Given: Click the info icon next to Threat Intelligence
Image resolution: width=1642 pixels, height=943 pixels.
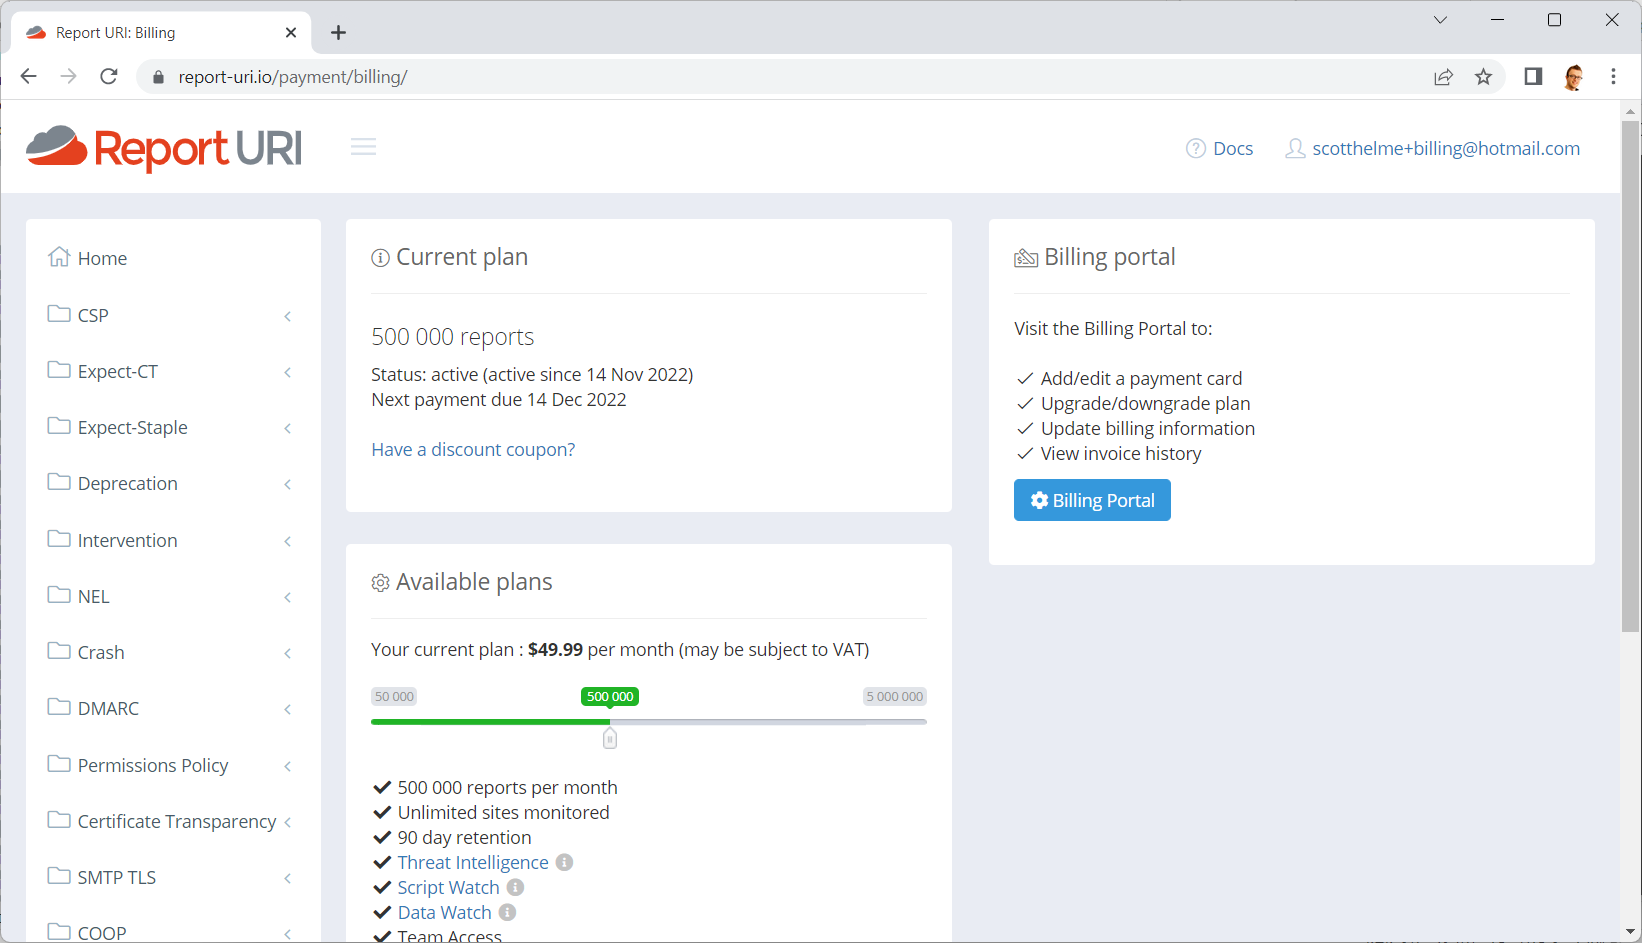Looking at the screenshot, I should [x=564, y=862].
